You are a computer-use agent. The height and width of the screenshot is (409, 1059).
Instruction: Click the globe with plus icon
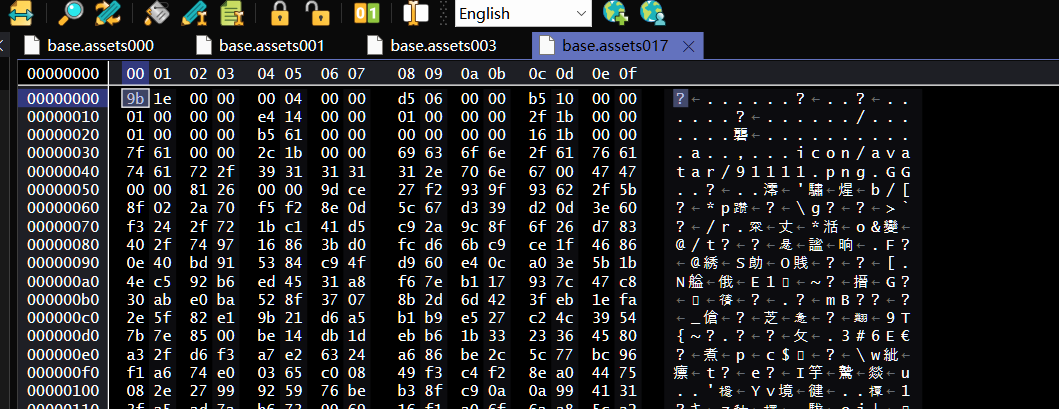615,13
